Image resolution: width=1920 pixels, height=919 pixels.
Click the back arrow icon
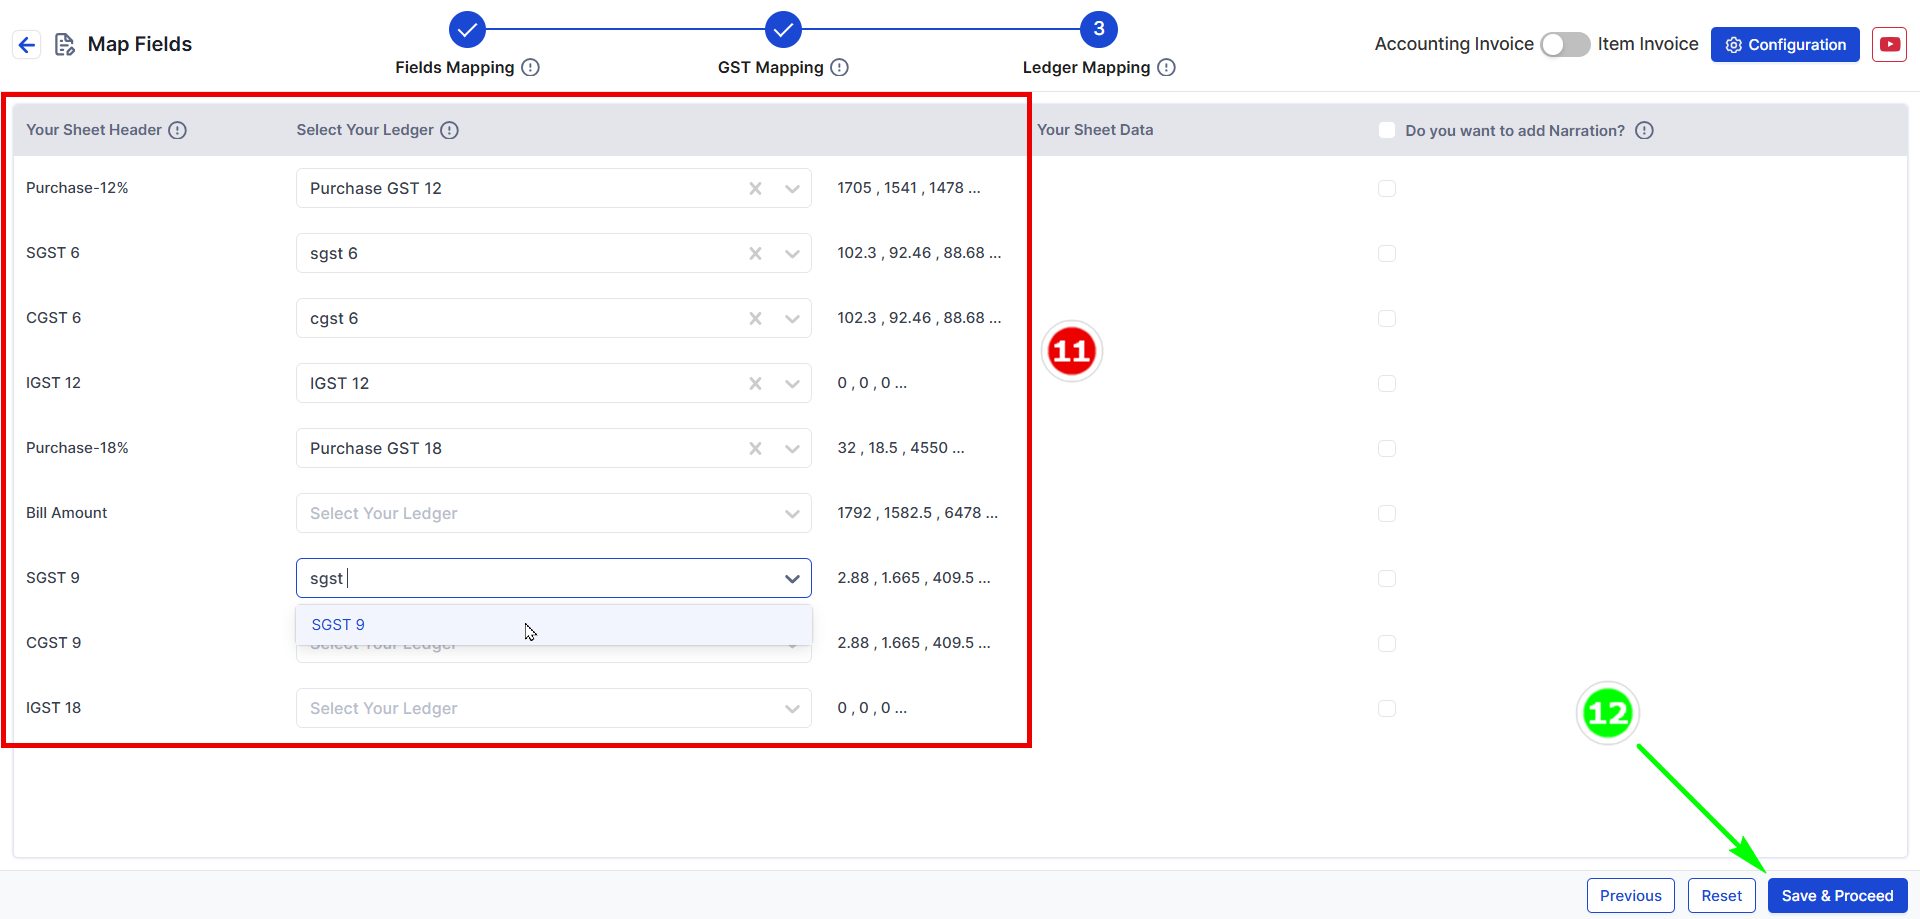27,45
